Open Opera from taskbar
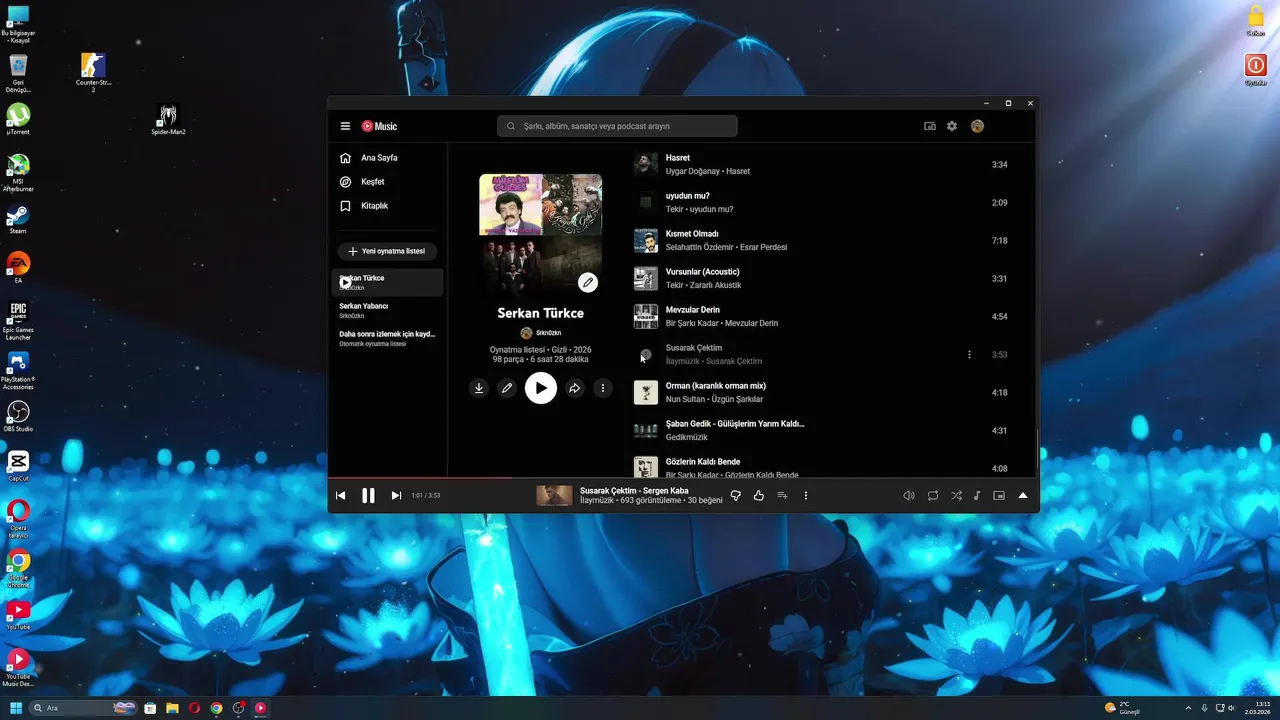The image size is (1280, 720). 194,708
